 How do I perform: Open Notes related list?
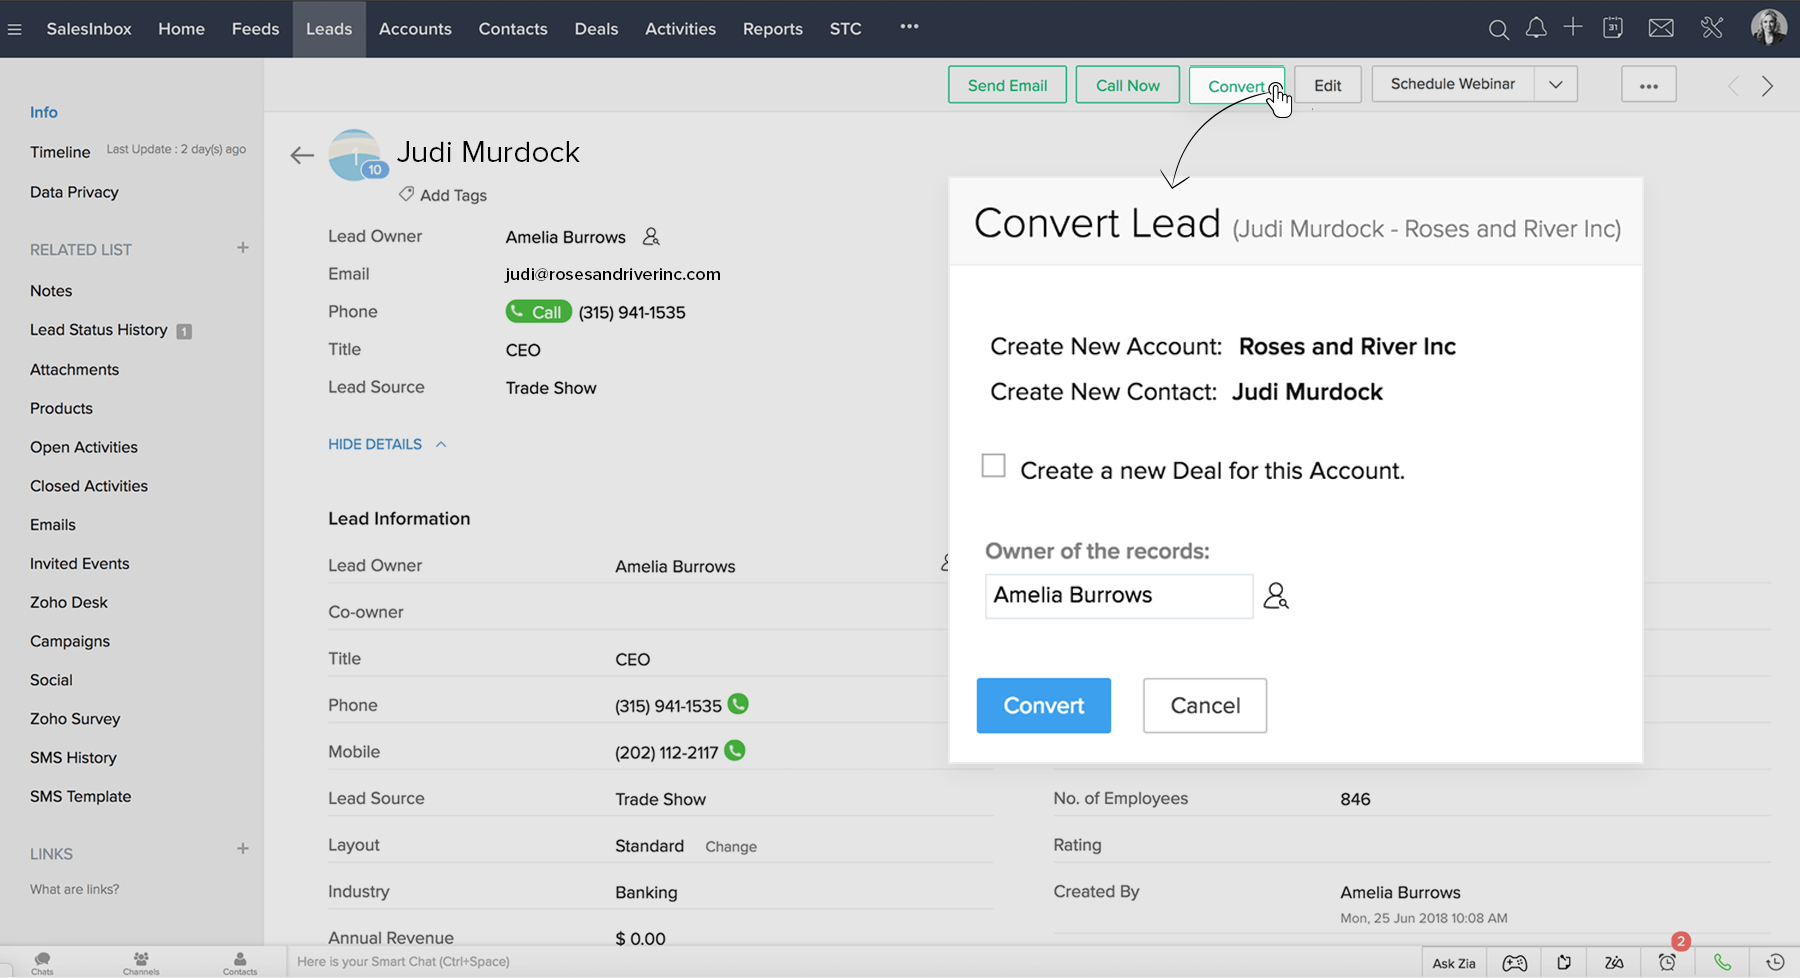(x=51, y=291)
